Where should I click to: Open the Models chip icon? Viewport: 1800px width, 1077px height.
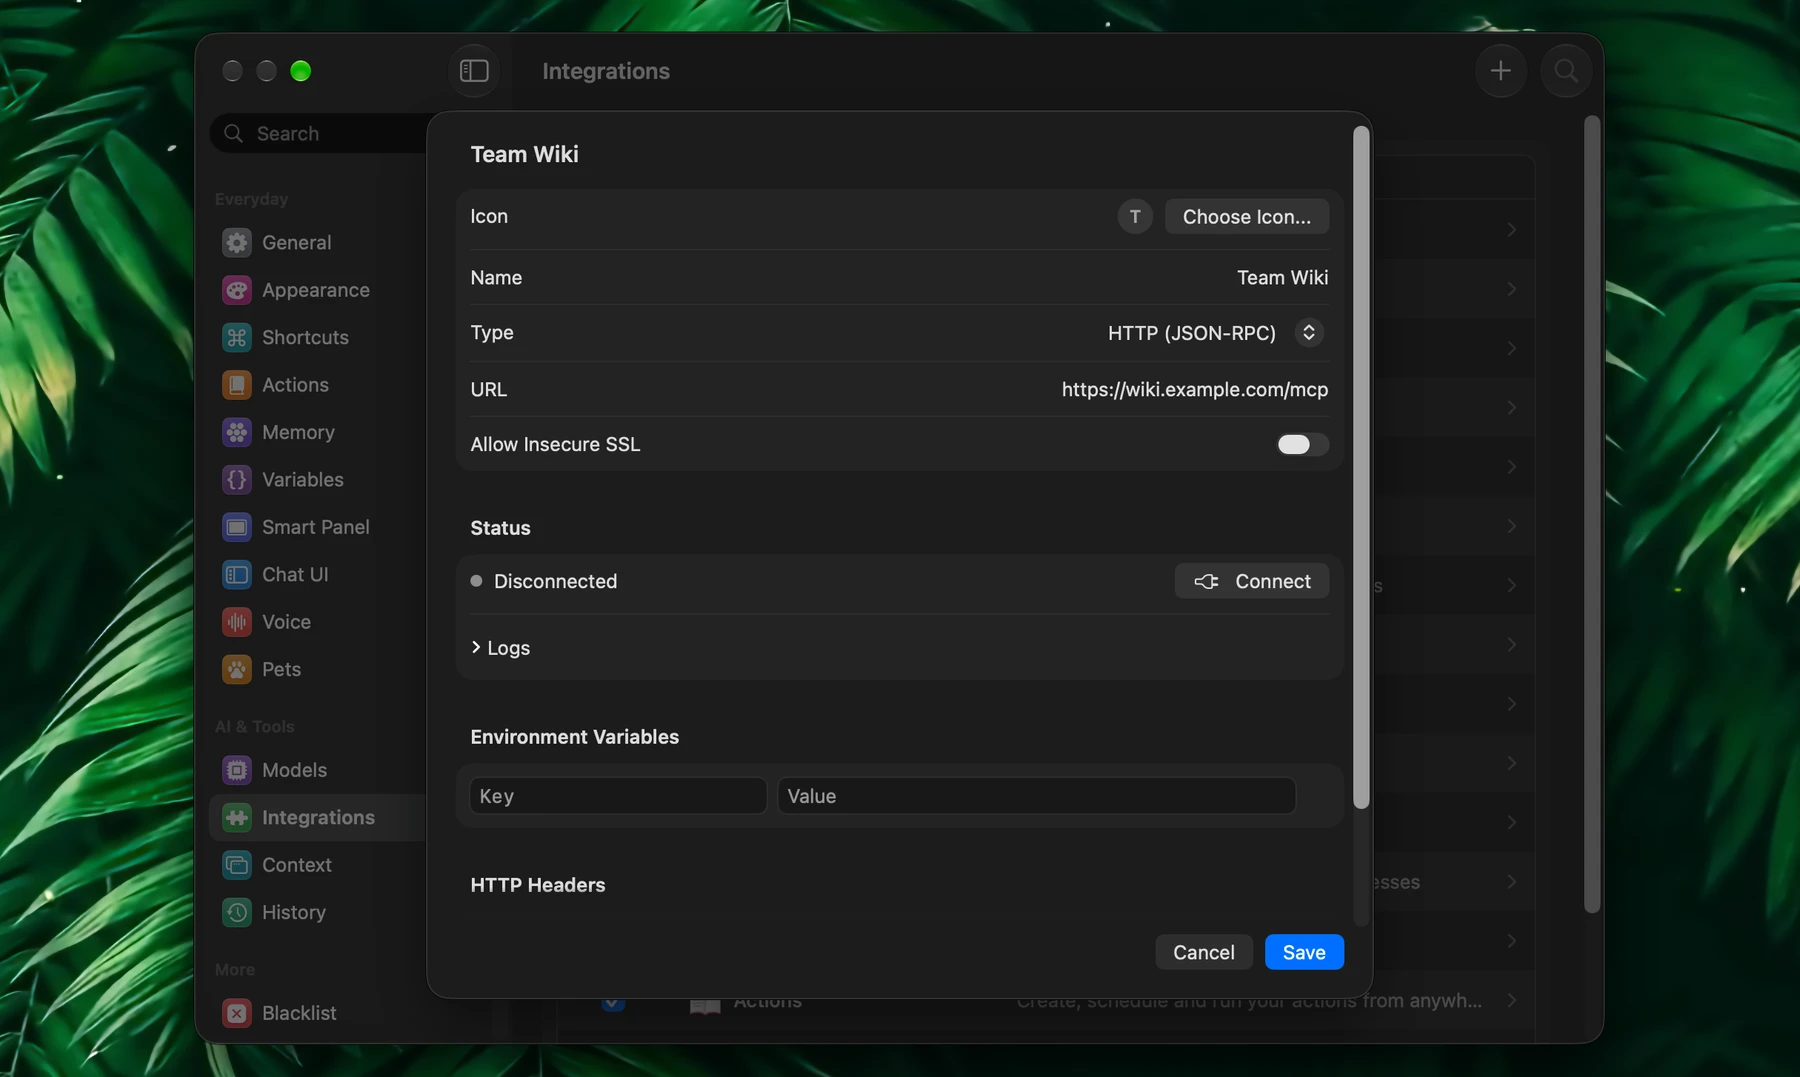237,770
